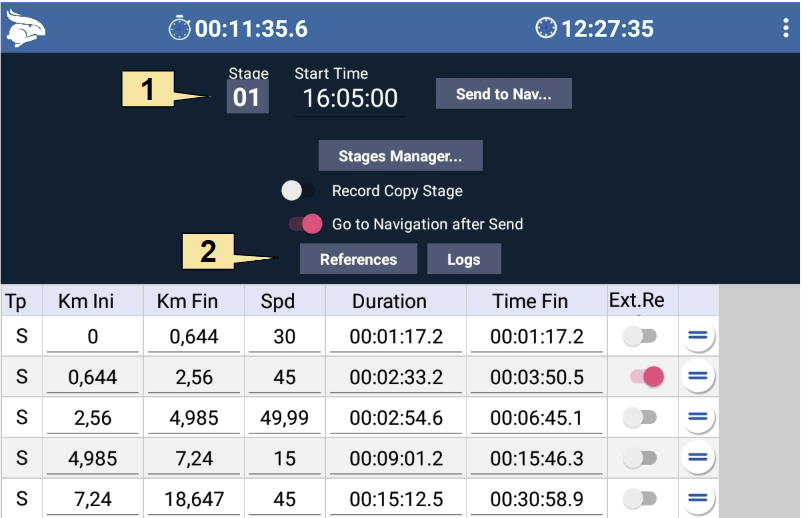The height and width of the screenshot is (518, 806).
Task: Tap the reorder handle for the 7,24 to 18,647 row
Action: point(698,498)
